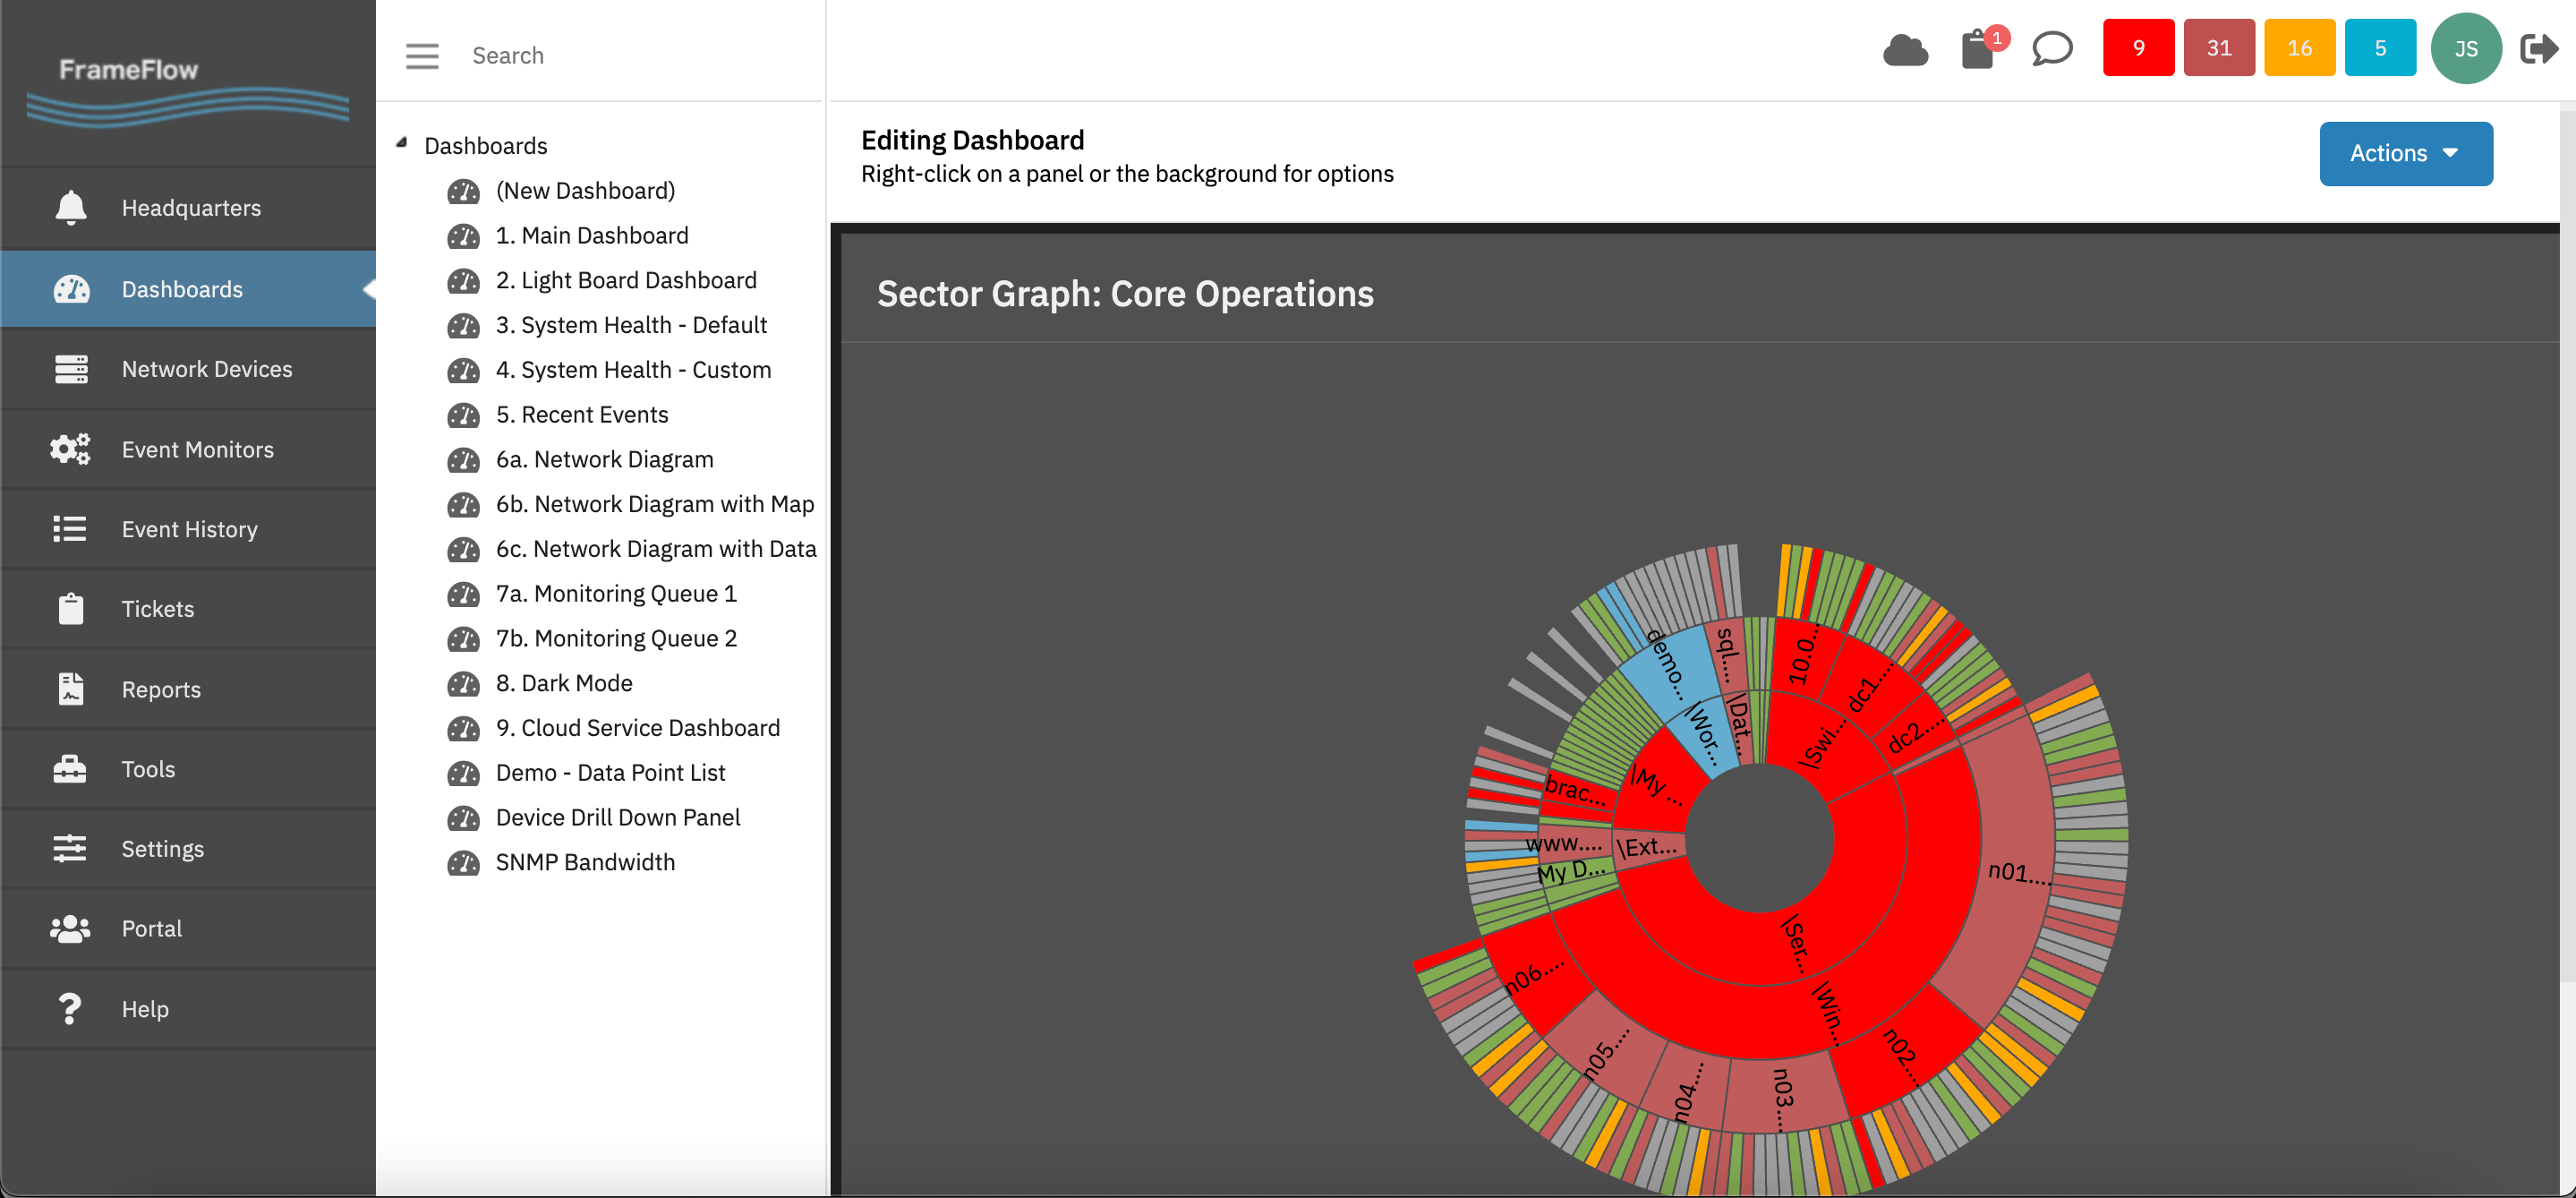Select 8. Dark Mode dashboard

pyautogui.click(x=564, y=683)
